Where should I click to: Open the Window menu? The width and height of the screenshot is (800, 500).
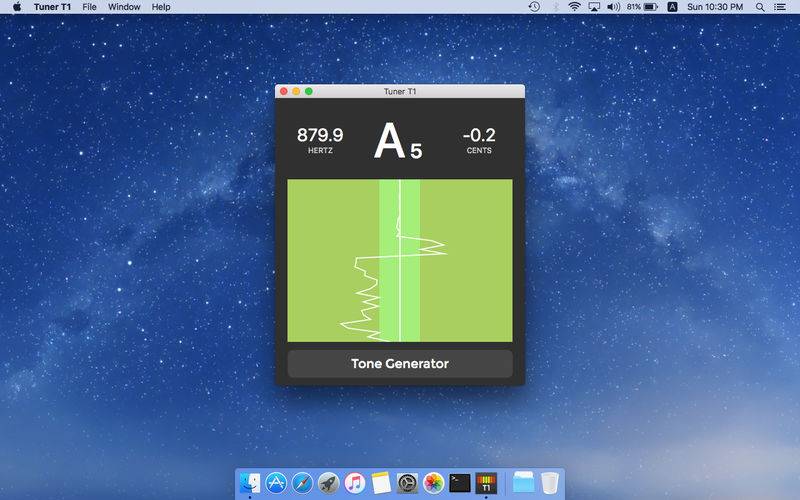[x=124, y=7]
